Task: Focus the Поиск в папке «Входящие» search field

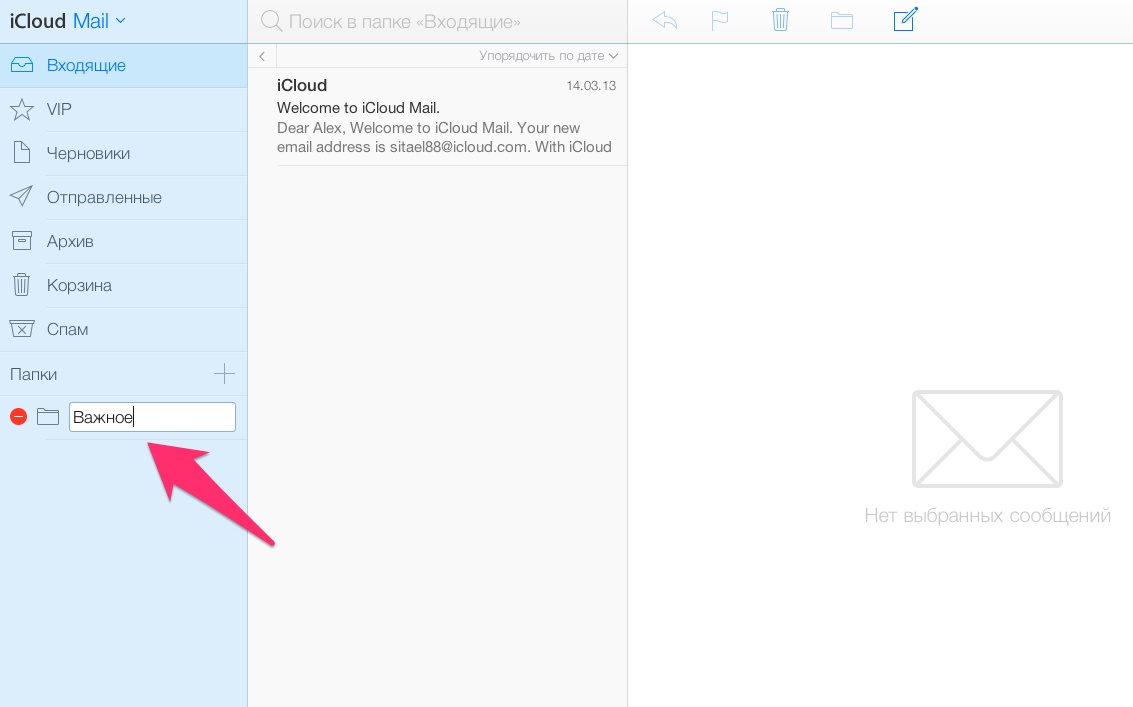Action: coord(437,21)
